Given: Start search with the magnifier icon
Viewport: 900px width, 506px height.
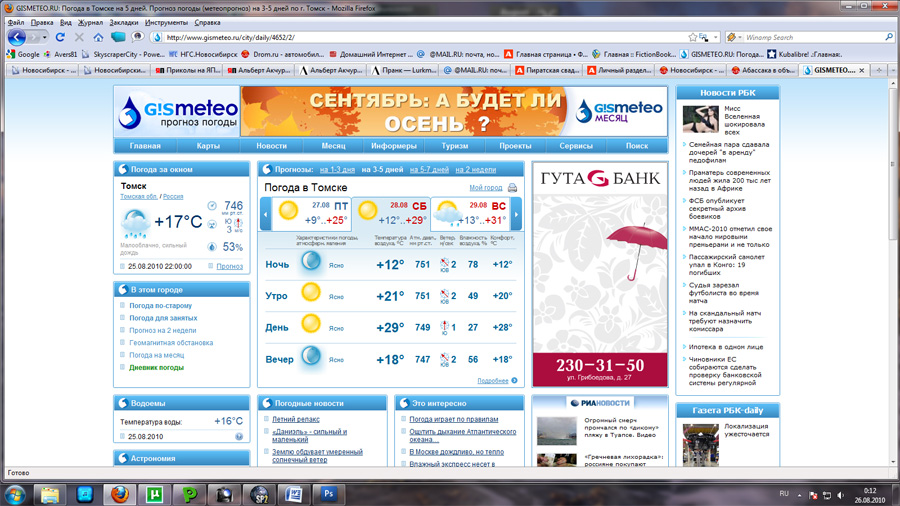Looking at the screenshot, I should tap(889, 37).
